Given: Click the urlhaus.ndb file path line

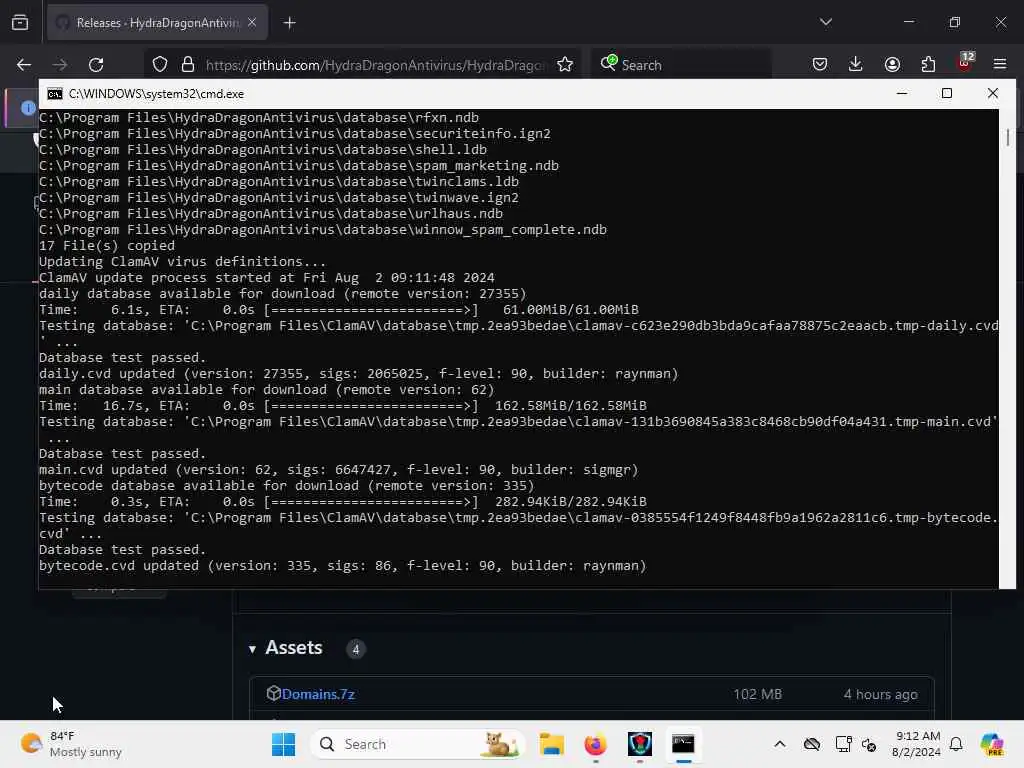Looking at the screenshot, I should (x=270, y=214).
